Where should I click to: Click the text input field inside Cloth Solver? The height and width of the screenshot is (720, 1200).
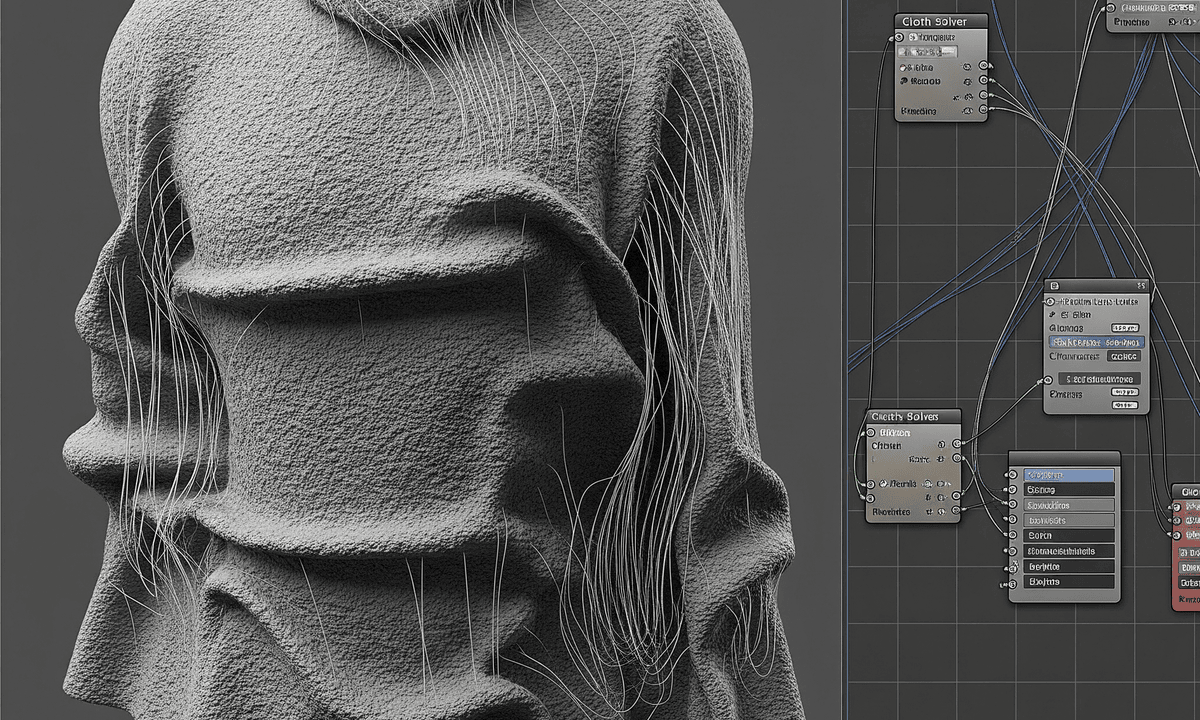929,52
